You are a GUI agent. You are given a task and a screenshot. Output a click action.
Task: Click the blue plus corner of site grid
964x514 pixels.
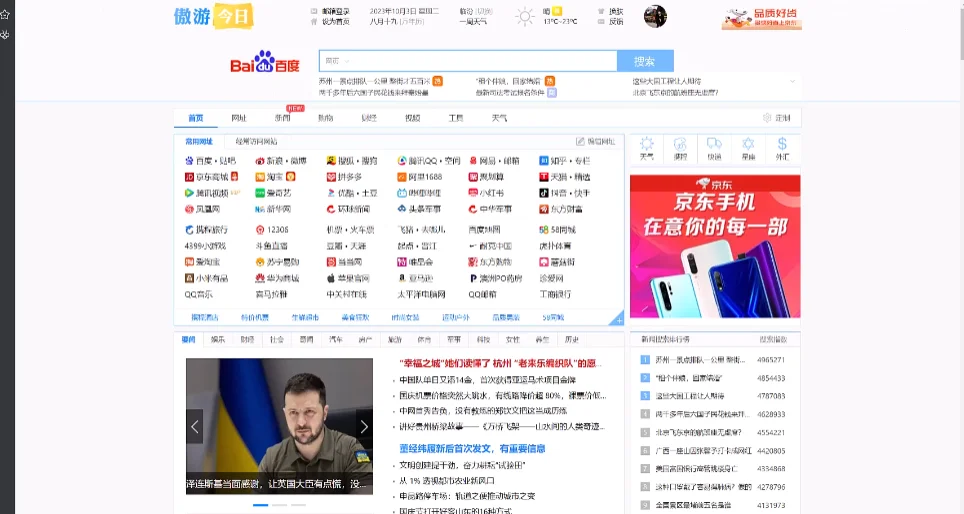pyautogui.click(x=618, y=319)
